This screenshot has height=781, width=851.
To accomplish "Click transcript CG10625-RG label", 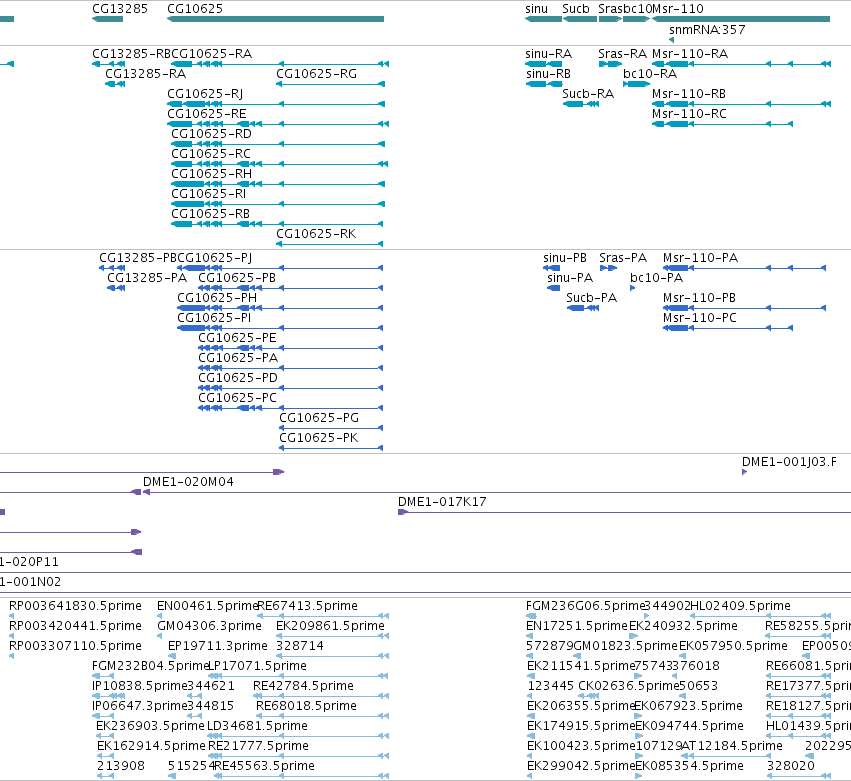I will pyautogui.click(x=316, y=74).
